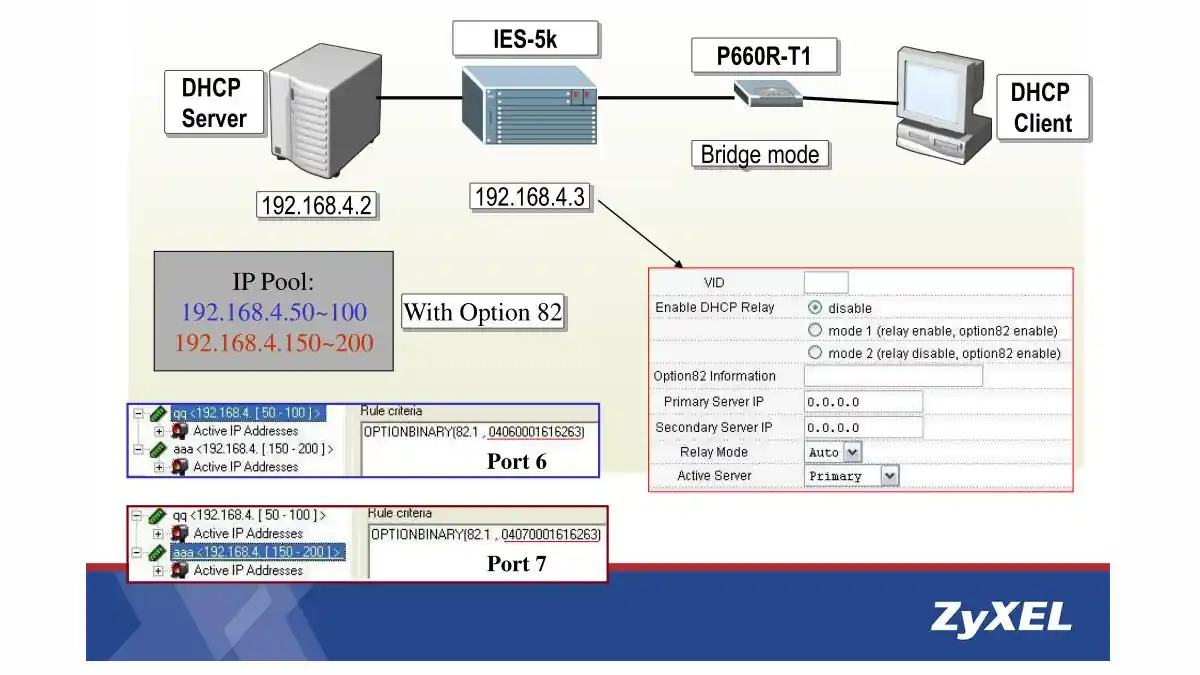Click the Active Server label
Image resolution: width=1200 pixels, height=675 pixels.
coord(714,475)
